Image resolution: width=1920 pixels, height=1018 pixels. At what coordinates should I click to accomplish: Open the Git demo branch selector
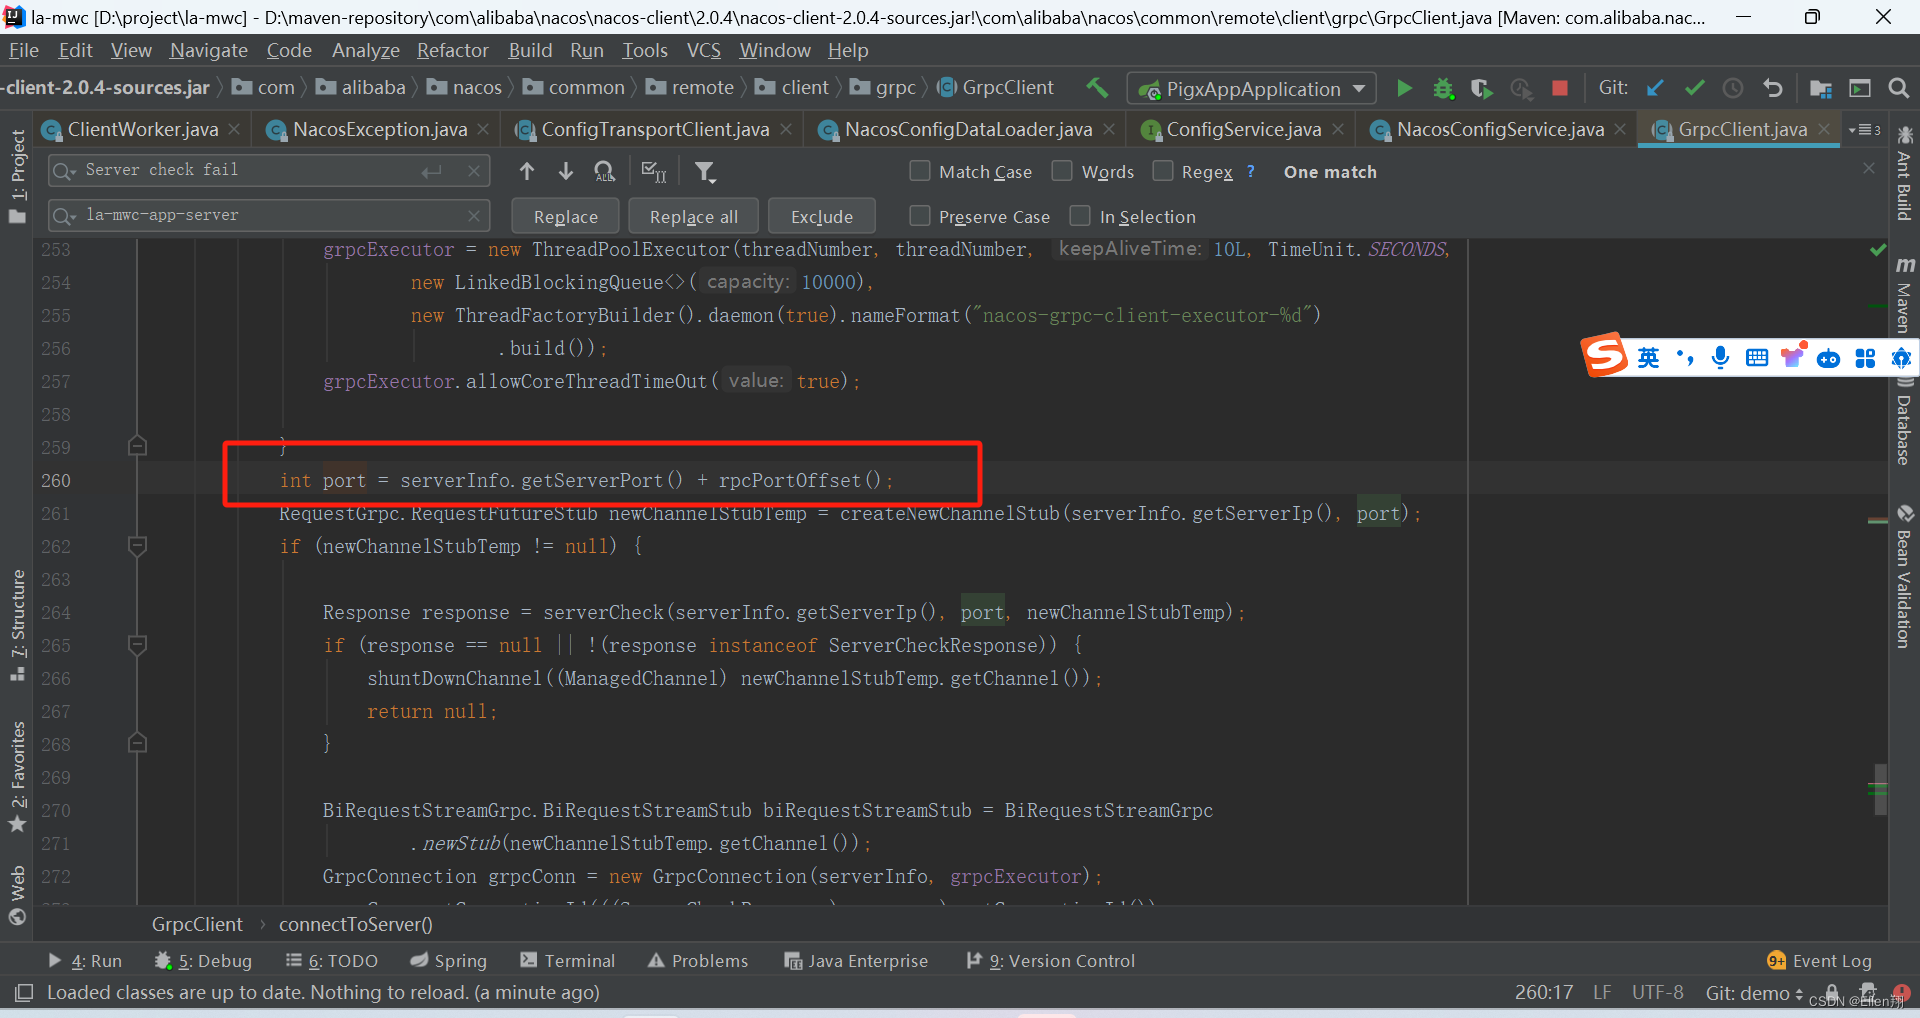(1754, 993)
